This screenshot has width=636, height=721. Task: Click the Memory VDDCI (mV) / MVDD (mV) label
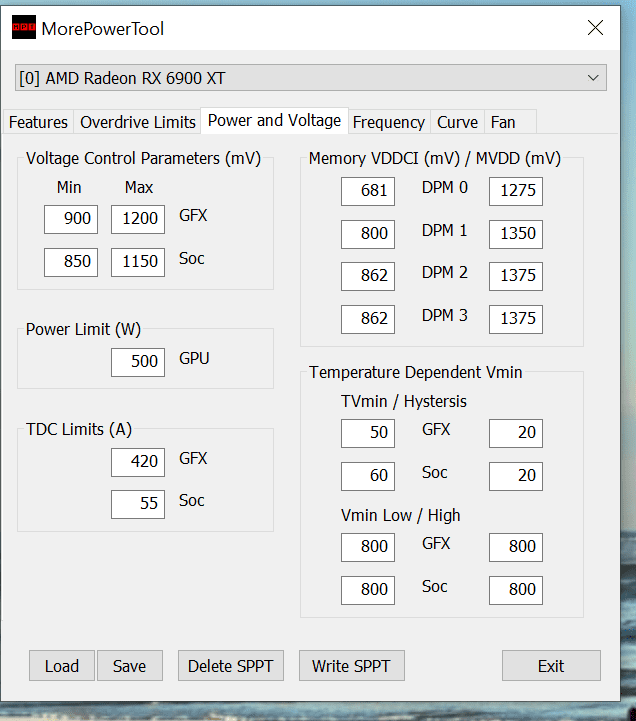(x=435, y=159)
